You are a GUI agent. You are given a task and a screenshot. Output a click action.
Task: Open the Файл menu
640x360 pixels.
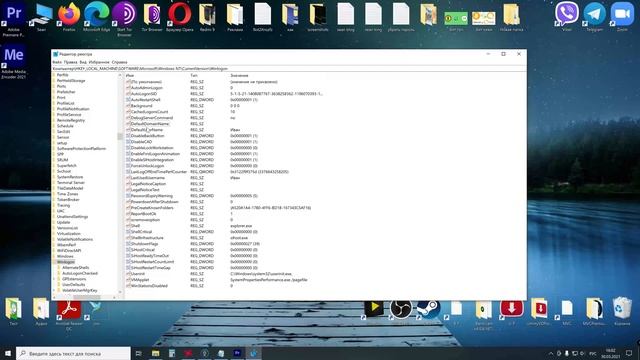click(x=57, y=62)
